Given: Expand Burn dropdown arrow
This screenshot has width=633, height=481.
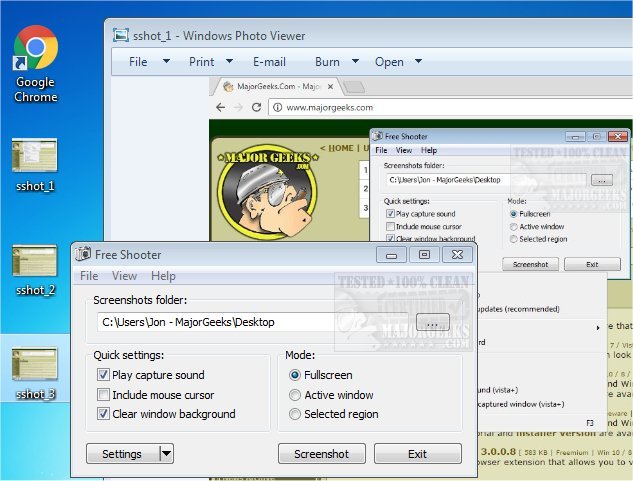Looking at the screenshot, I should click(355, 61).
